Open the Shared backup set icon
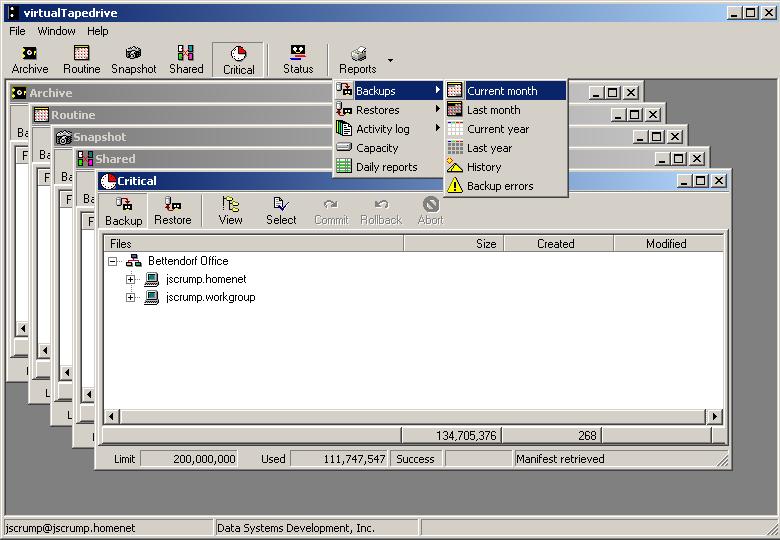The width and height of the screenshot is (780, 540). point(186,59)
